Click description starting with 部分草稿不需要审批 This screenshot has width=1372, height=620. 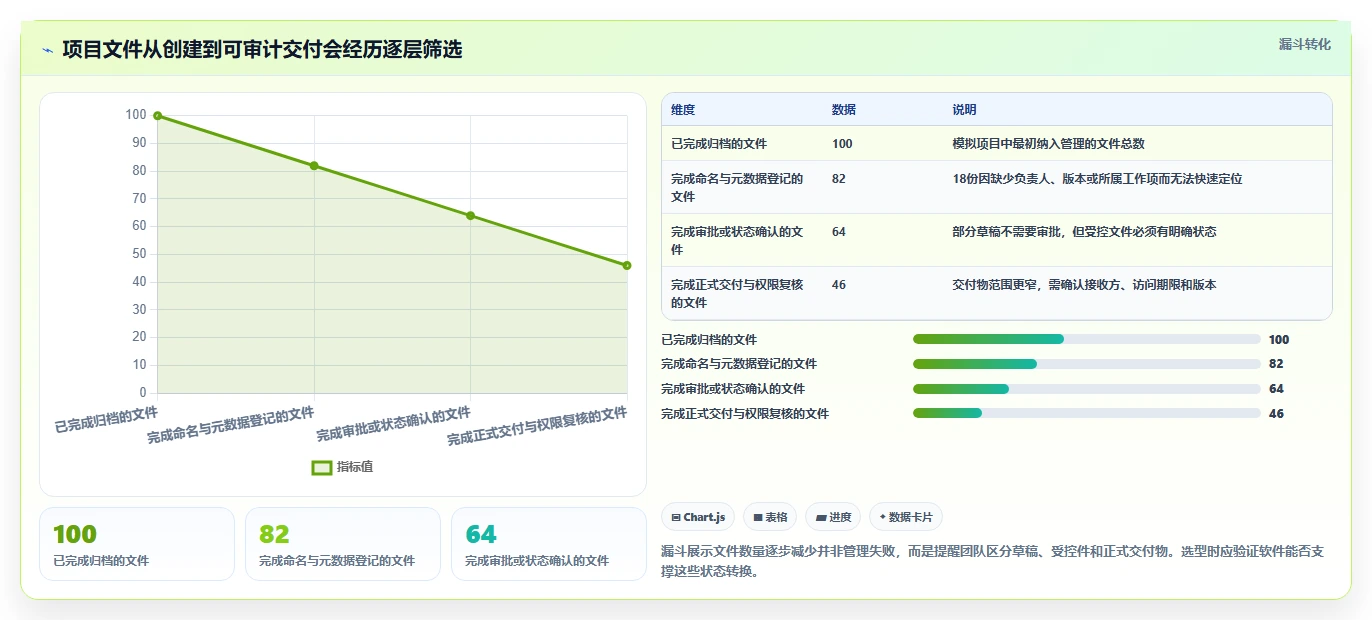click(1085, 232)
